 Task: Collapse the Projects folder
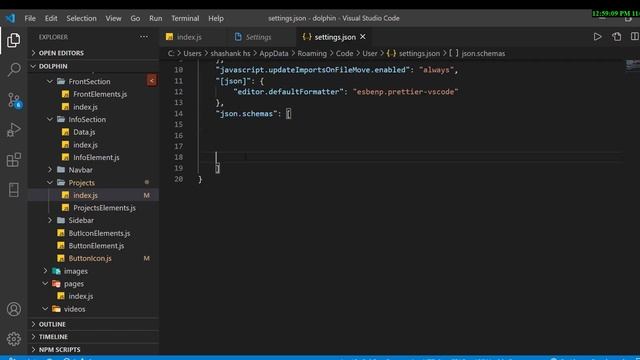point(81,183)
